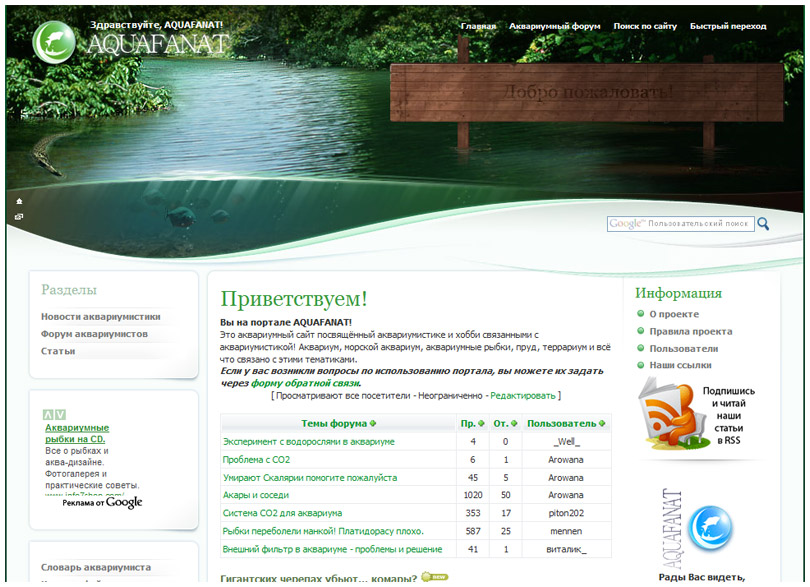Viewport: 810px width, 587px height.
Task: Open the Главная menu item
Action: [x=478, y=26]
